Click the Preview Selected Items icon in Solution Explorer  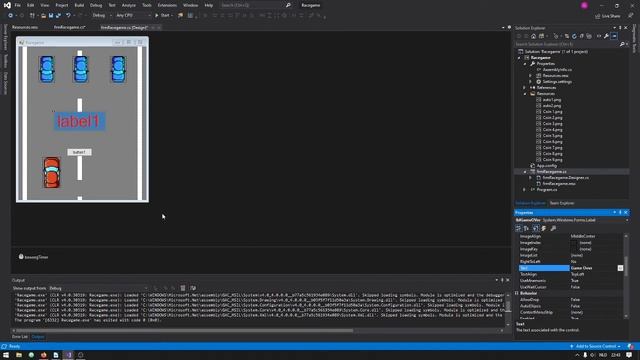click(614, 36)
